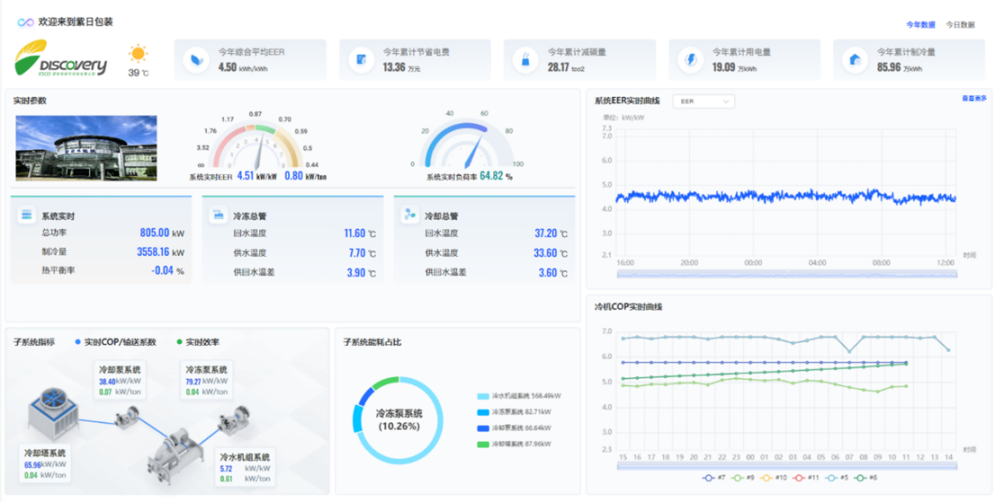The image size is (995, 503).
Task: Toggle the #7 series in COP legend
Action: pyautogui.click(x=713, y=478)
